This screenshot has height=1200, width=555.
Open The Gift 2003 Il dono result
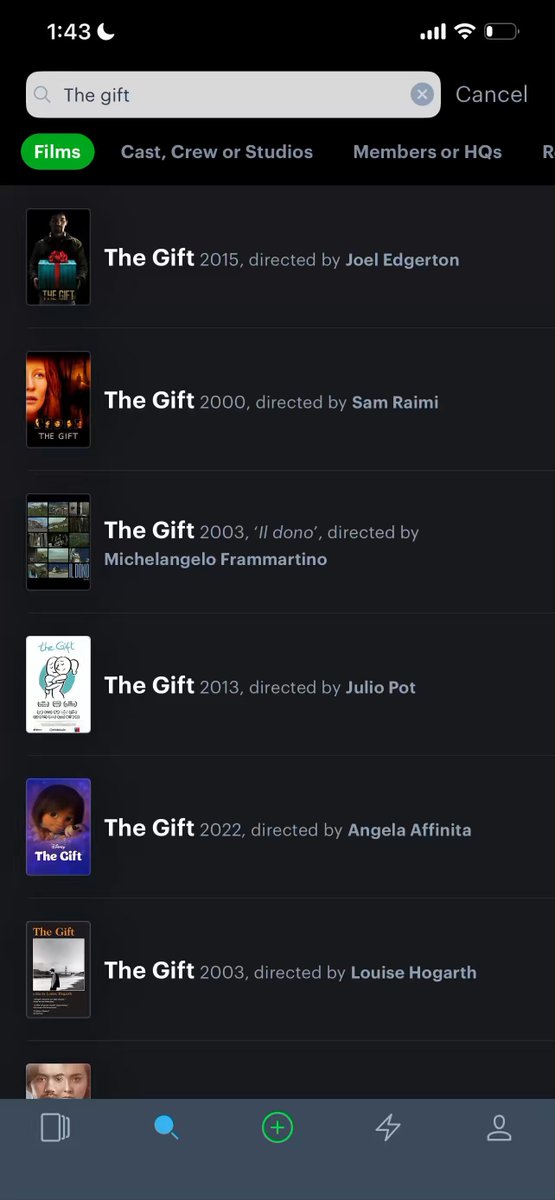(290, 542)
